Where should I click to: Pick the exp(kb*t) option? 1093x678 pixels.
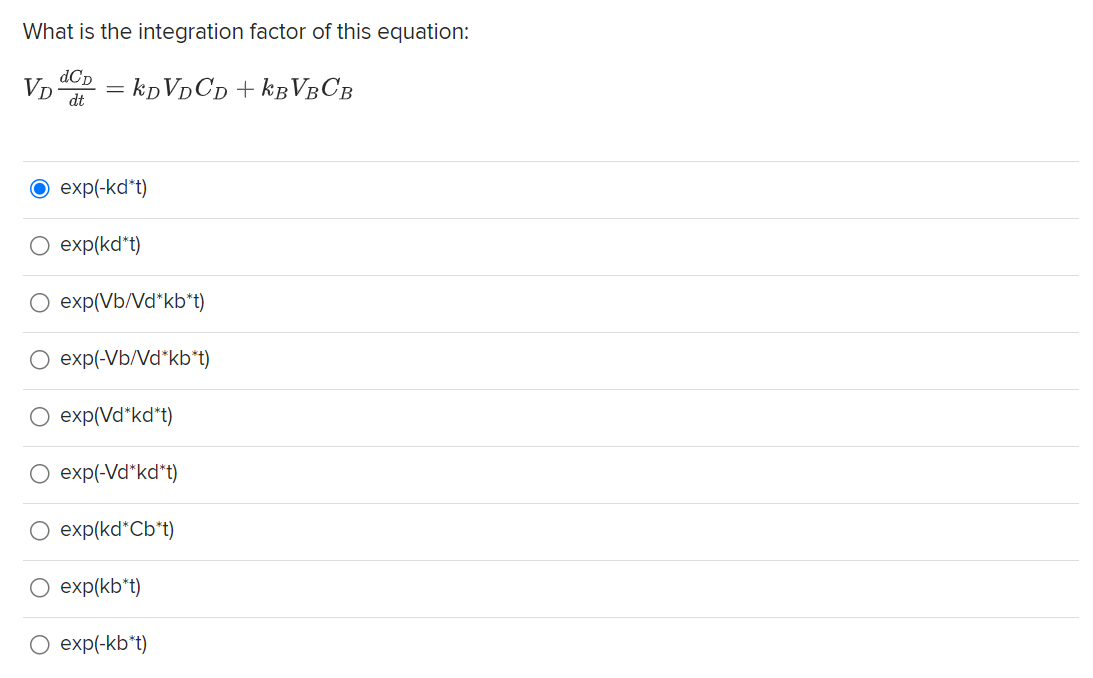click(x=40, y=587)
